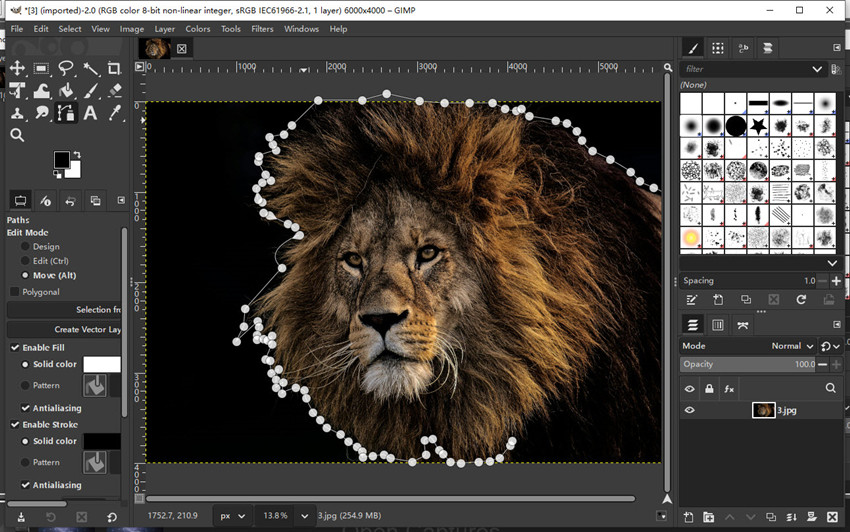Toggle Antialiasing under Enable Fill
Viewport: 850px width, 532px height.
point(25,408)
